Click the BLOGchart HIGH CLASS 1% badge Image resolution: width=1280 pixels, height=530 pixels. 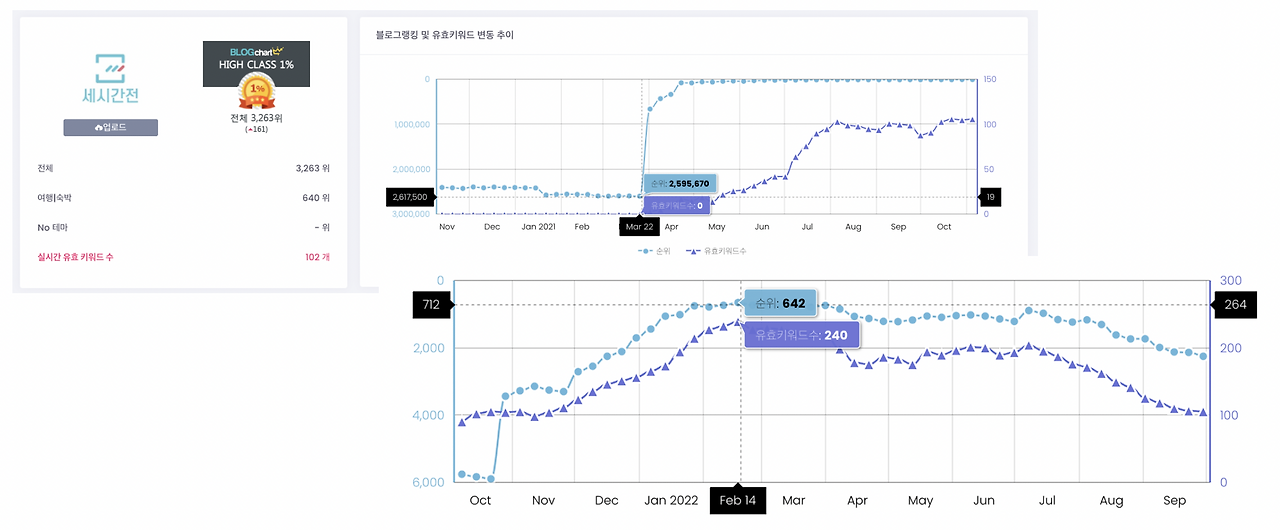click(256, 63)
